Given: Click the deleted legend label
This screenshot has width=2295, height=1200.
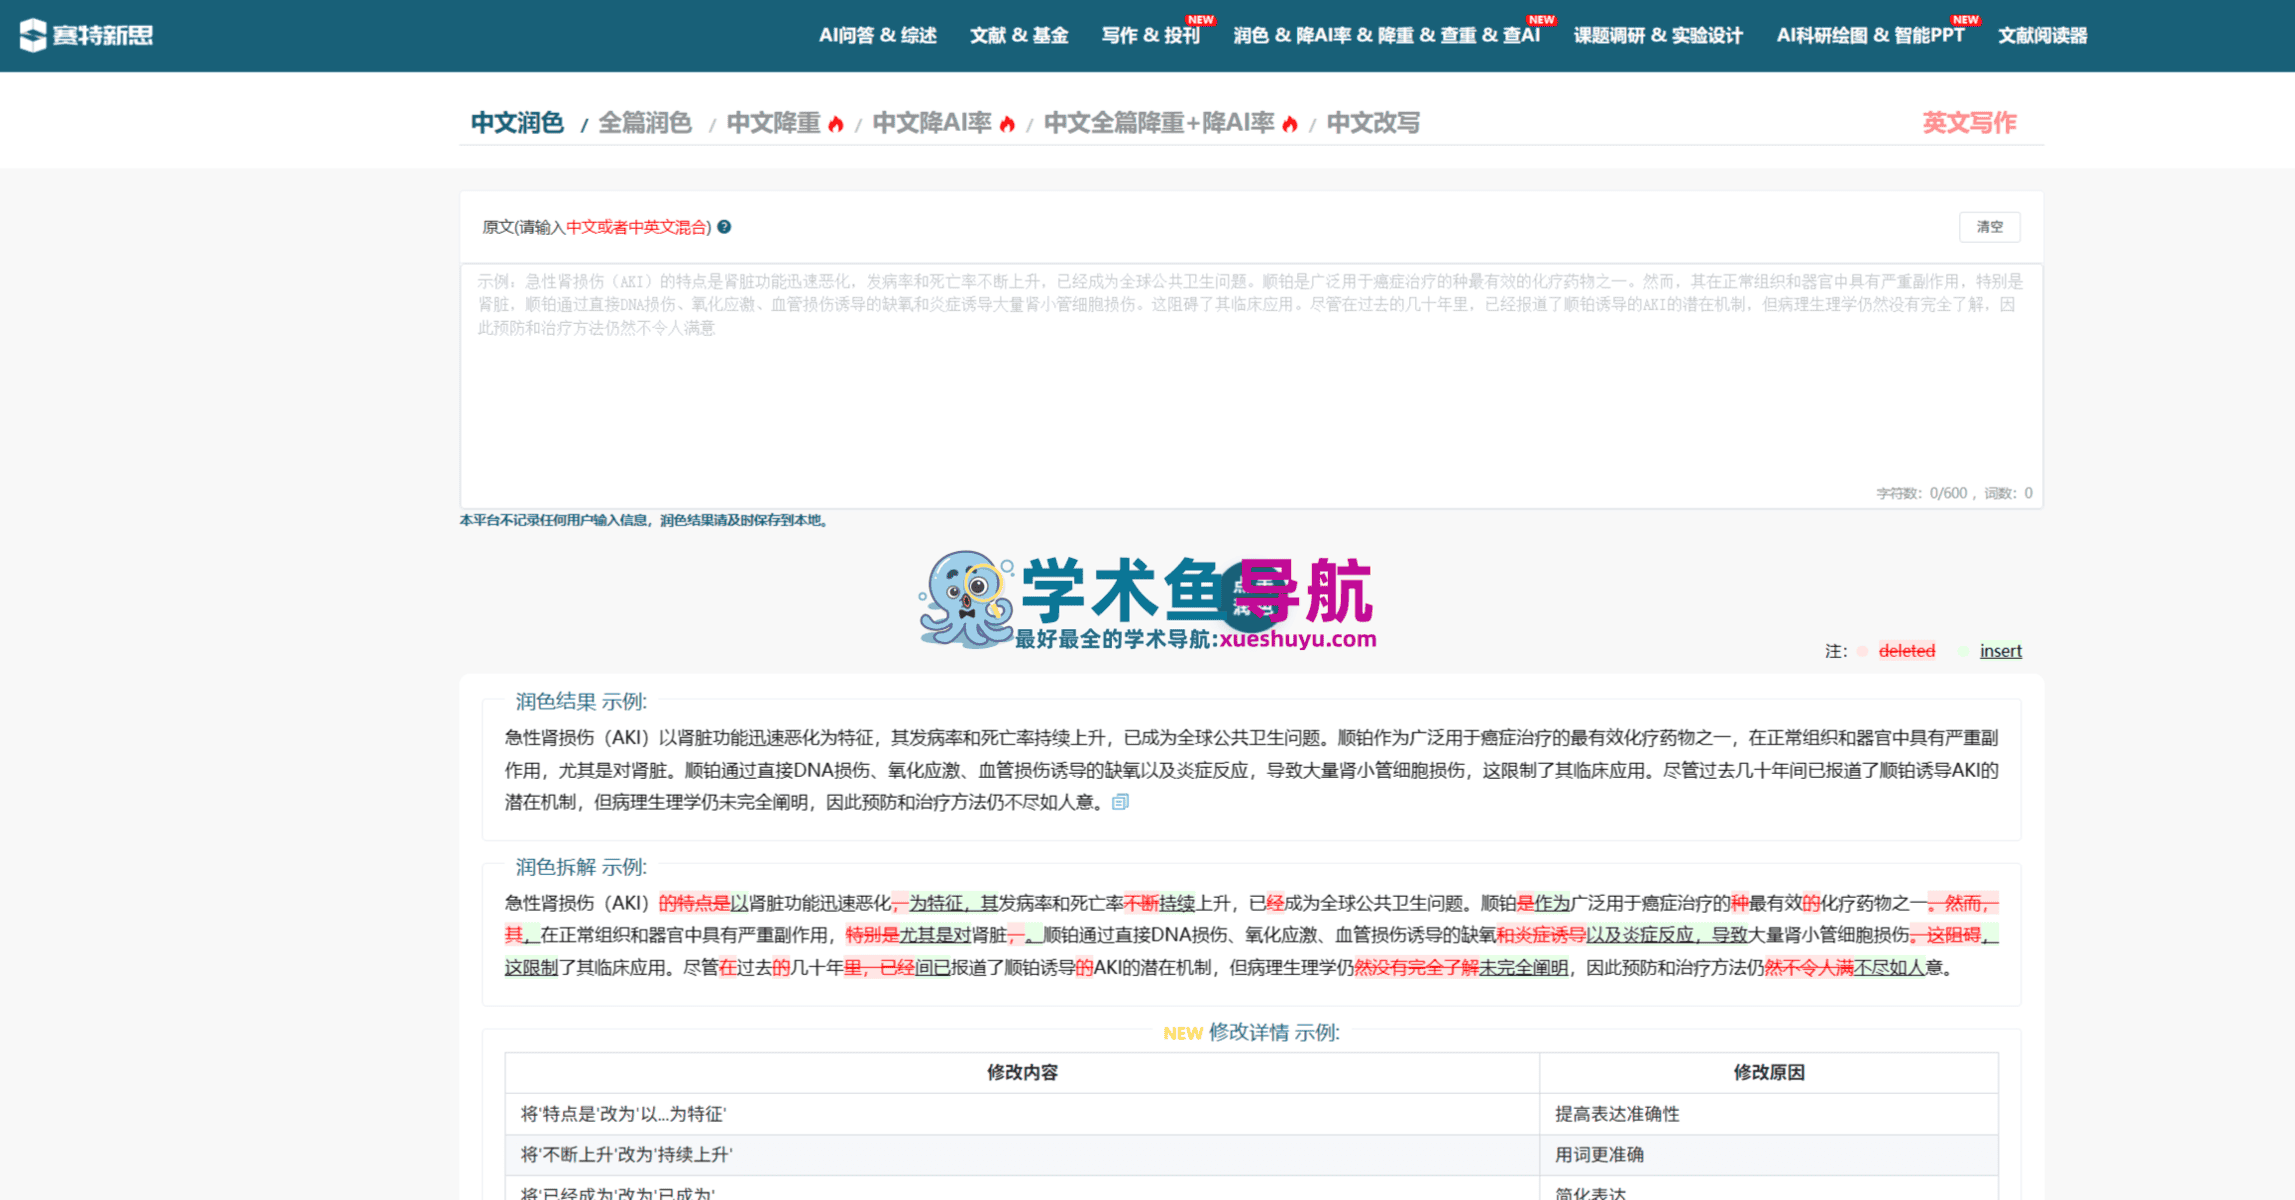Looking at the screenshot, I should [1906, 651].
